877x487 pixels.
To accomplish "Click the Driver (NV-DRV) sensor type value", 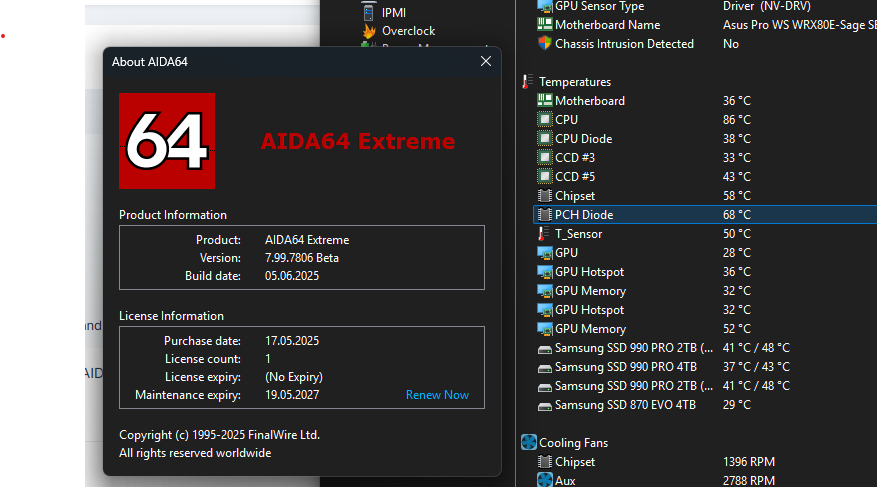I will tap(766, 6).
